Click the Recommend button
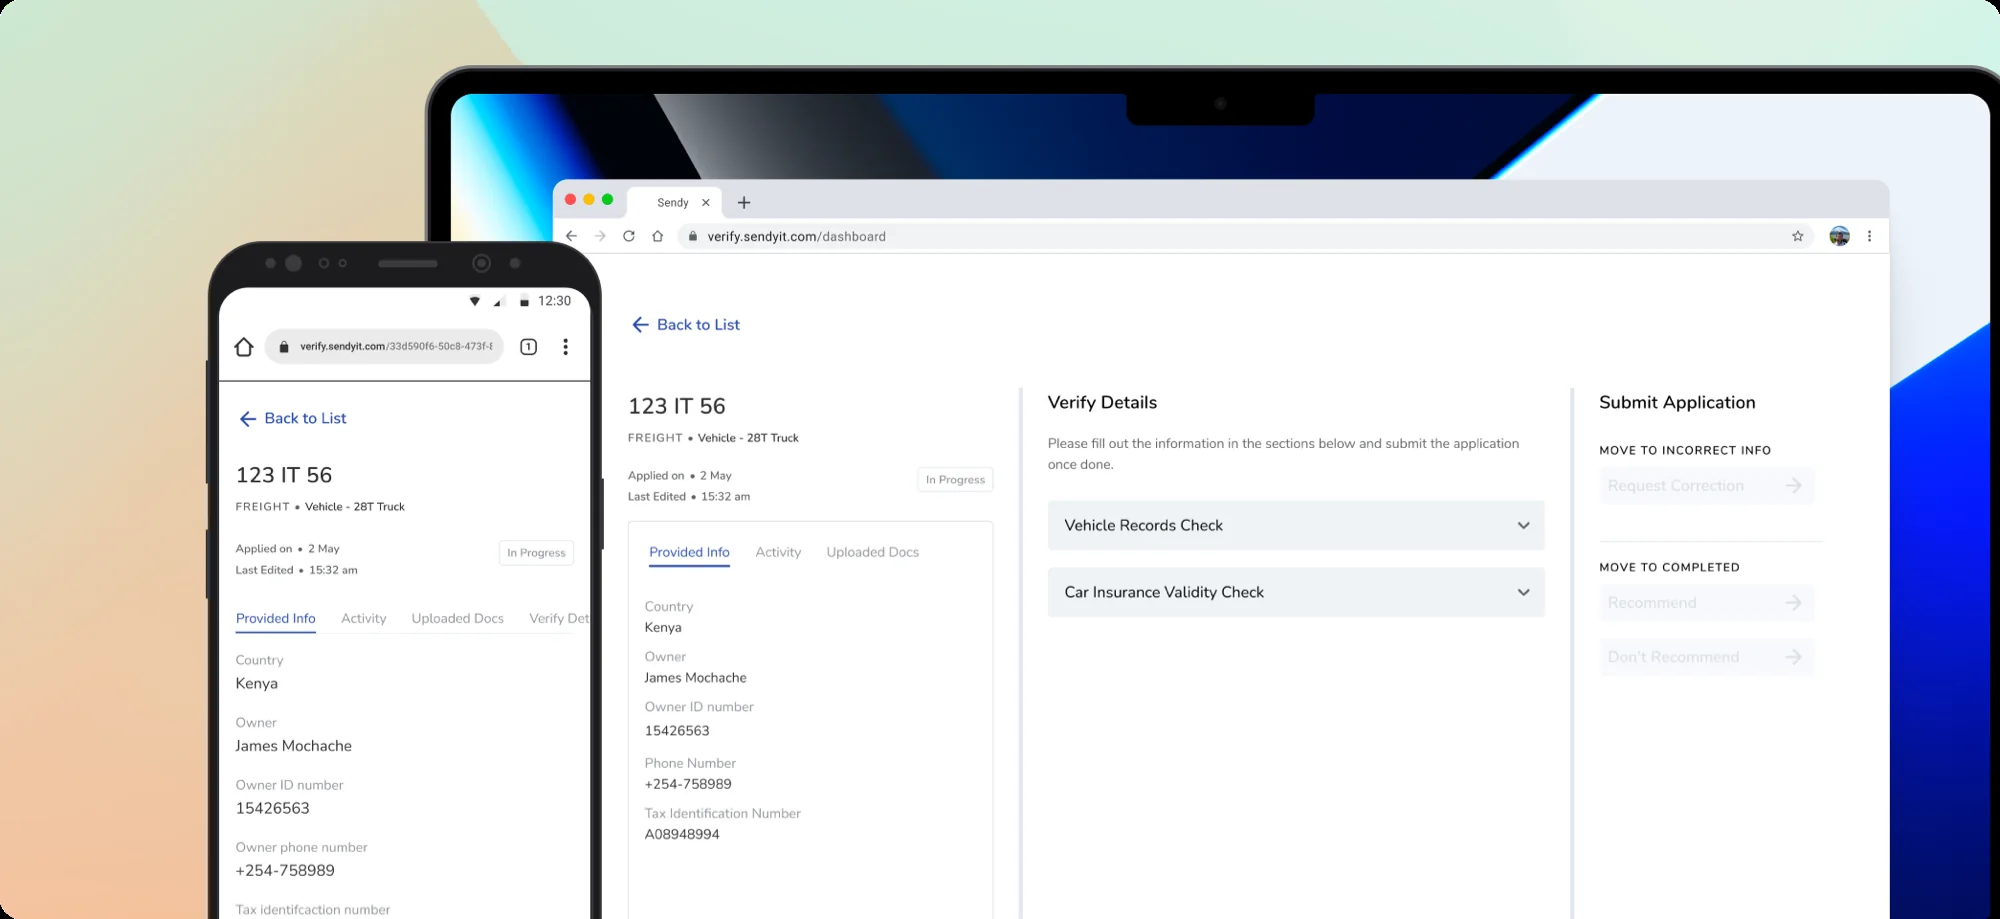This screenshot has width=2000, height=919. point(1706,603)
